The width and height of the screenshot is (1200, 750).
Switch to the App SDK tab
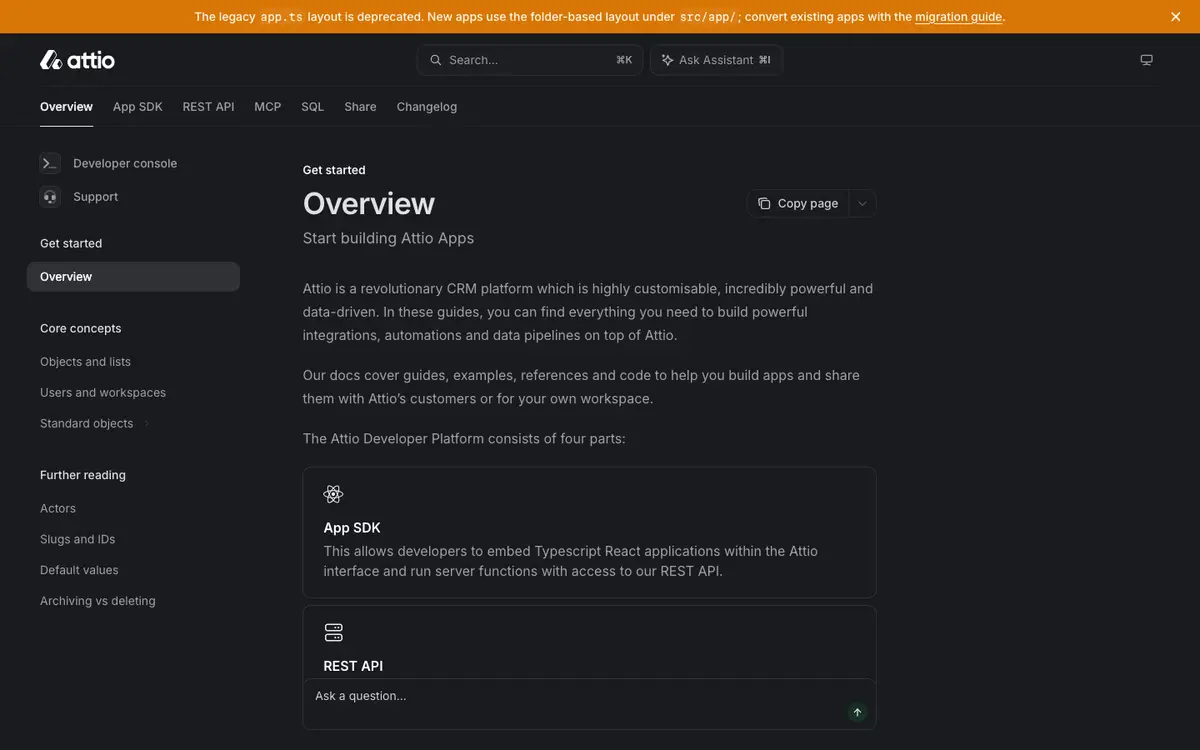tap(138, 107)
